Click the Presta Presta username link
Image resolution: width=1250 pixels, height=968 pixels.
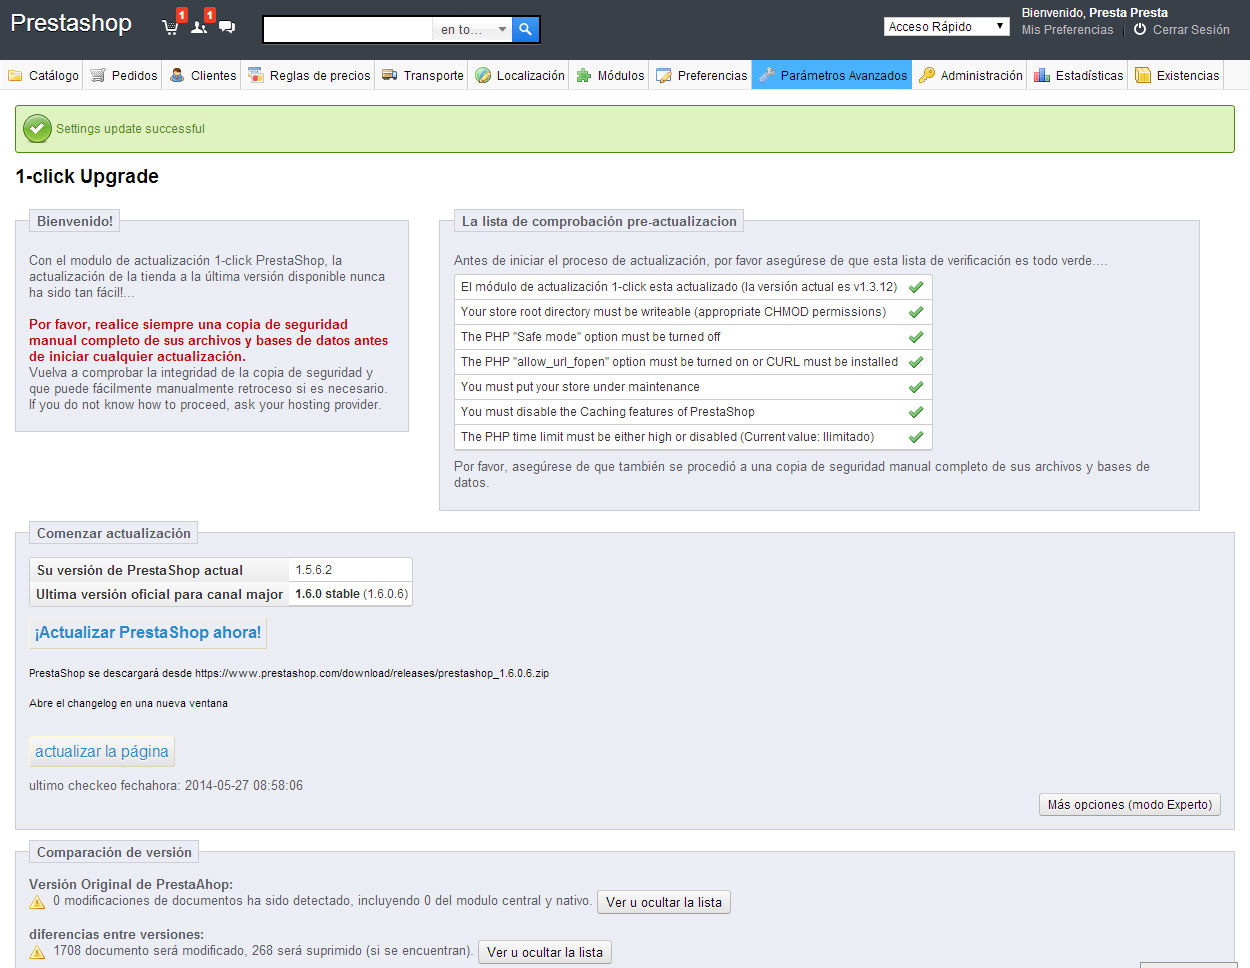click(1128, 13)
